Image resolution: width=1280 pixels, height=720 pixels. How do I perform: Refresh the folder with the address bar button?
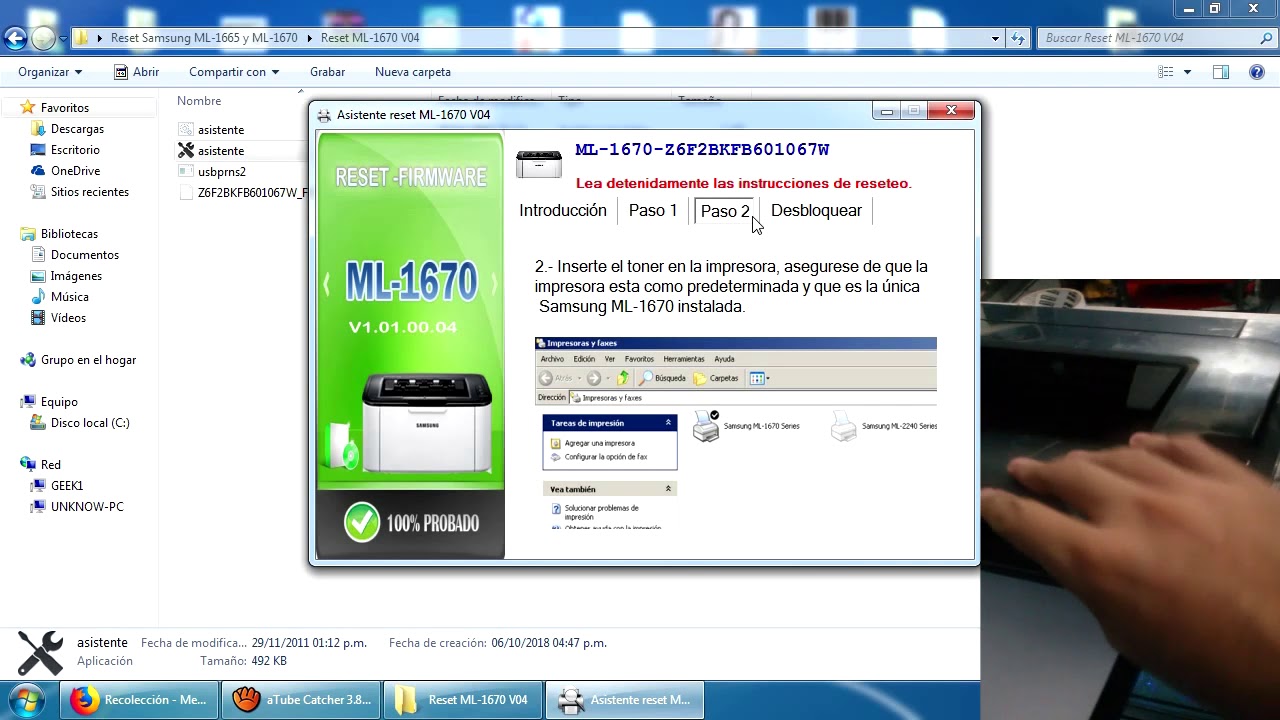[x=1018, y=38]
